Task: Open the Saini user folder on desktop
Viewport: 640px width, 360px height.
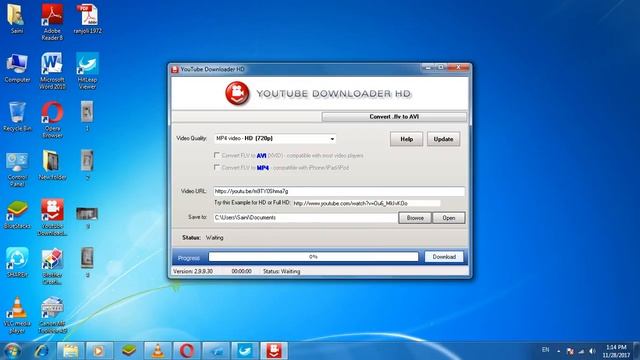Action: 17,18
